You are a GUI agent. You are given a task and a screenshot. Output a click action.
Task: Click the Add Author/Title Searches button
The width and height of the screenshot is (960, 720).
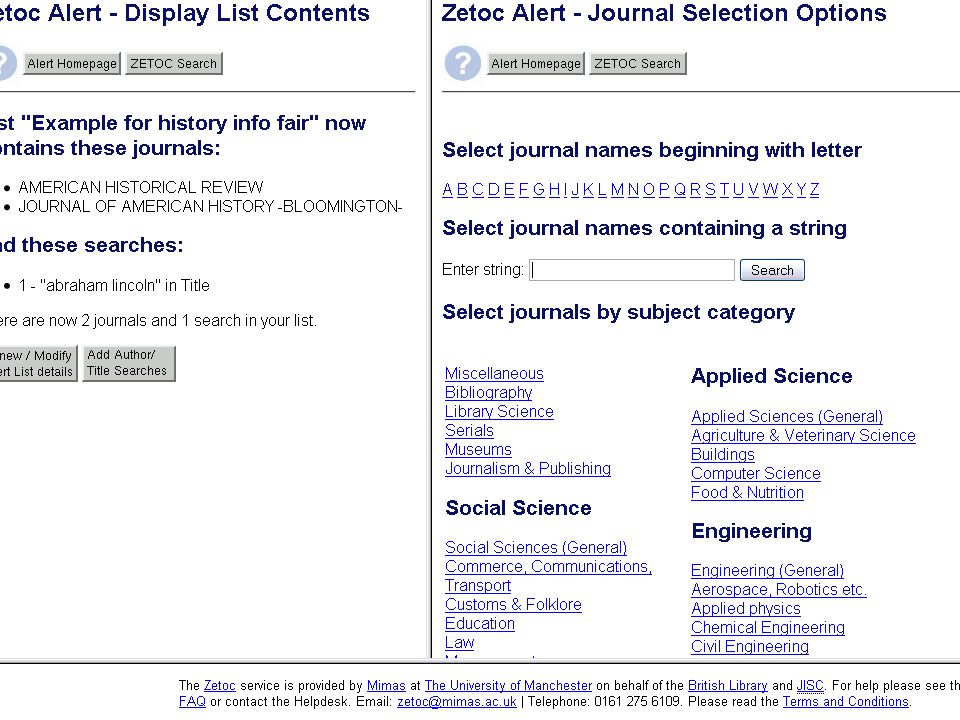(x=129, y=363)
